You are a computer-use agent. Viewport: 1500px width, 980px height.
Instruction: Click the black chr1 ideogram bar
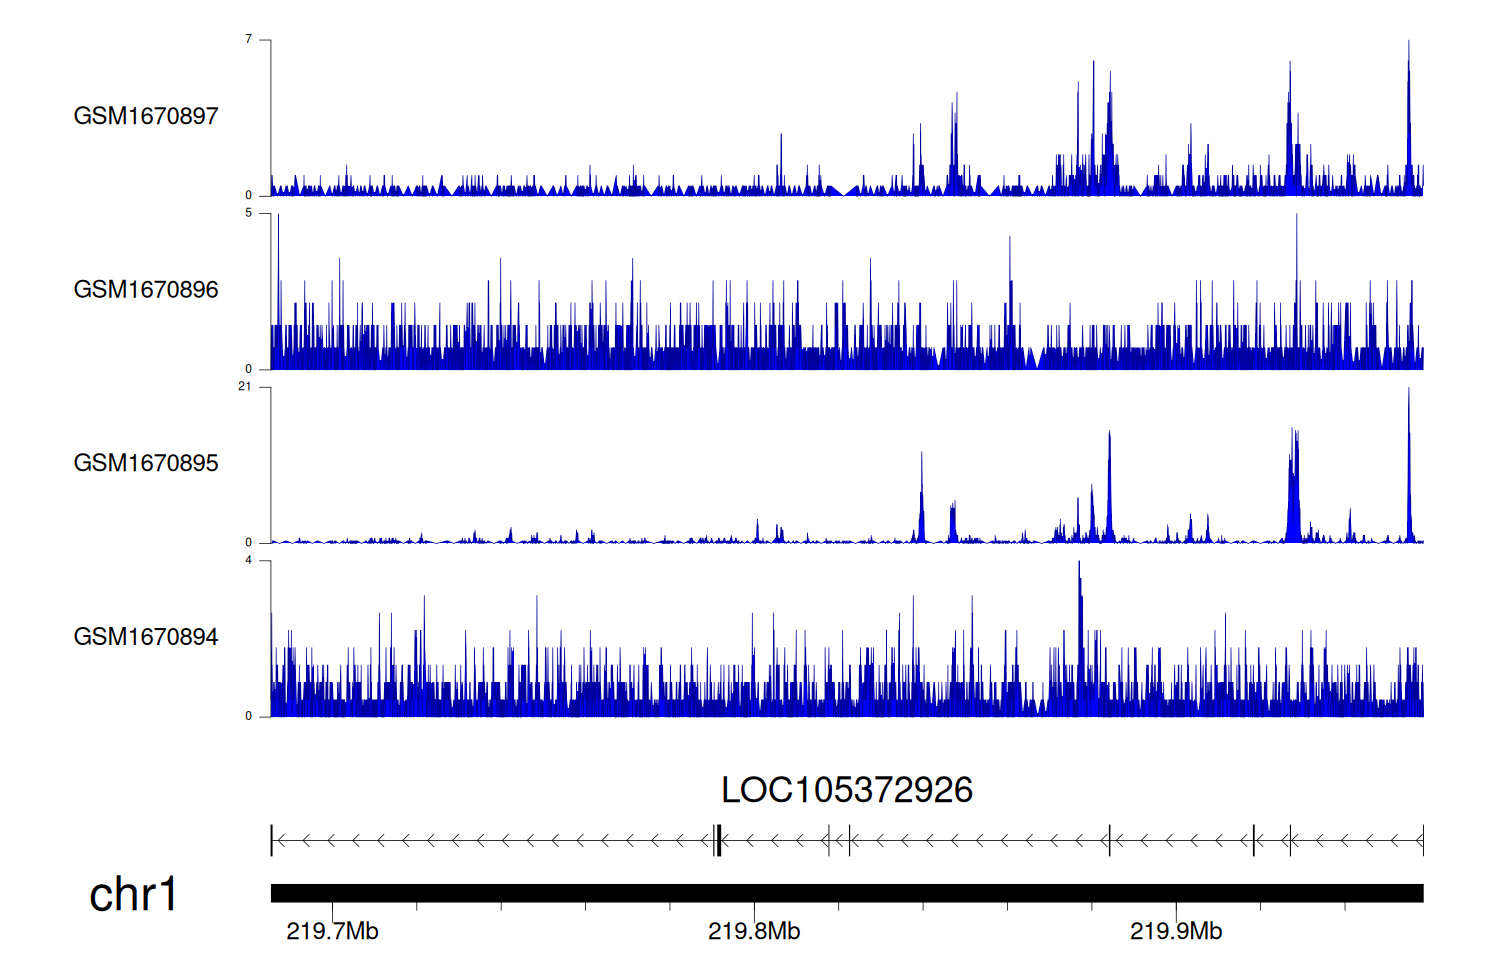click(x=846, y=893)
